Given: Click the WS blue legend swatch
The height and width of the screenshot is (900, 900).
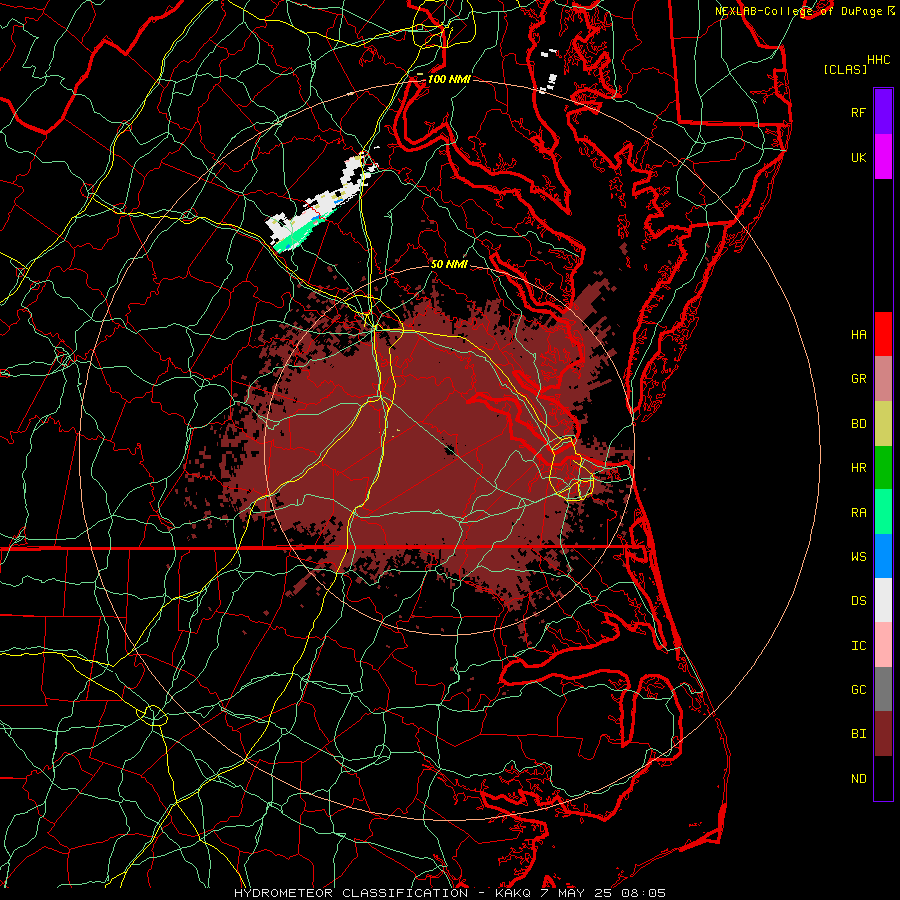Looking at the screenshot, I should coord(883,556).
